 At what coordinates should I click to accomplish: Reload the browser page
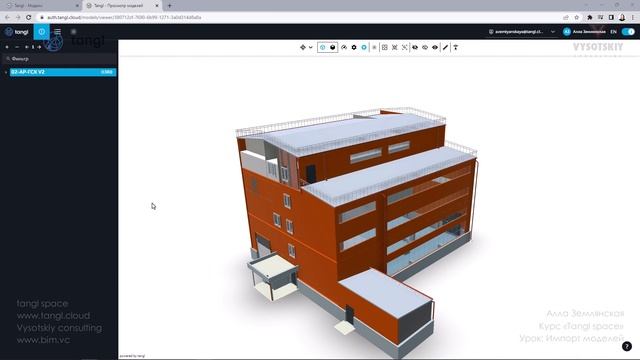point(28,18)
